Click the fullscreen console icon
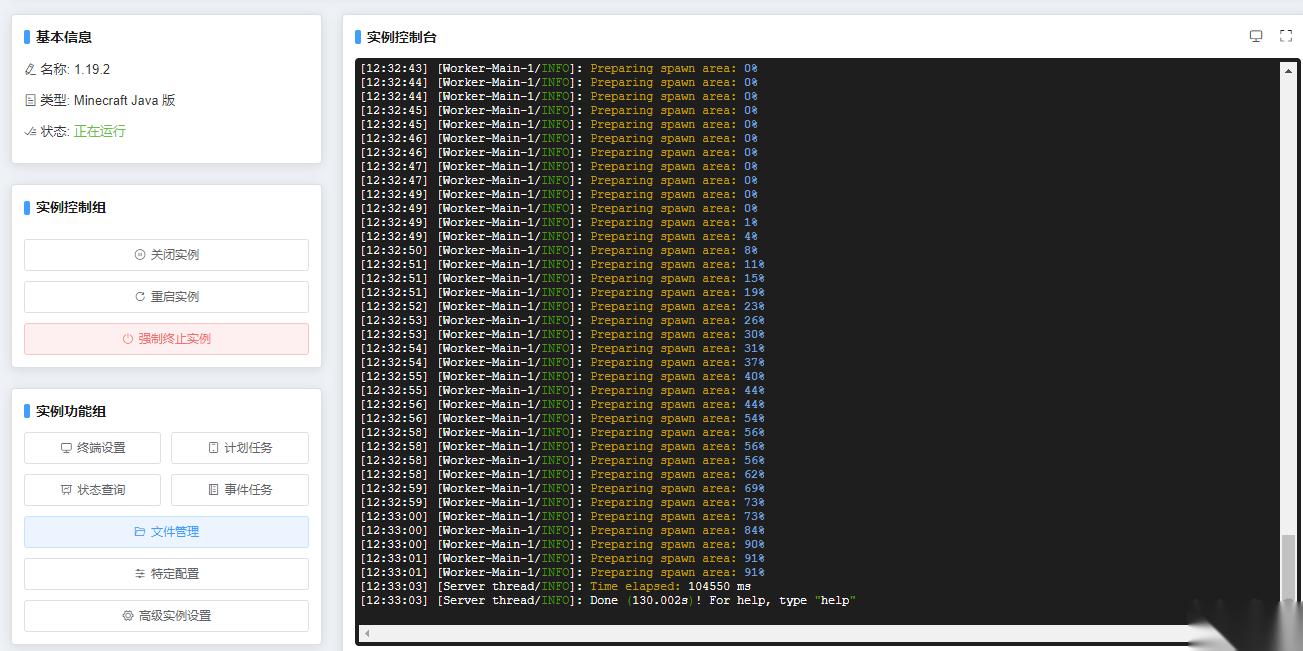Image resolution: width=1303 pixels, height=651 pixels. pyautogui.click(x=1286, y=36)
